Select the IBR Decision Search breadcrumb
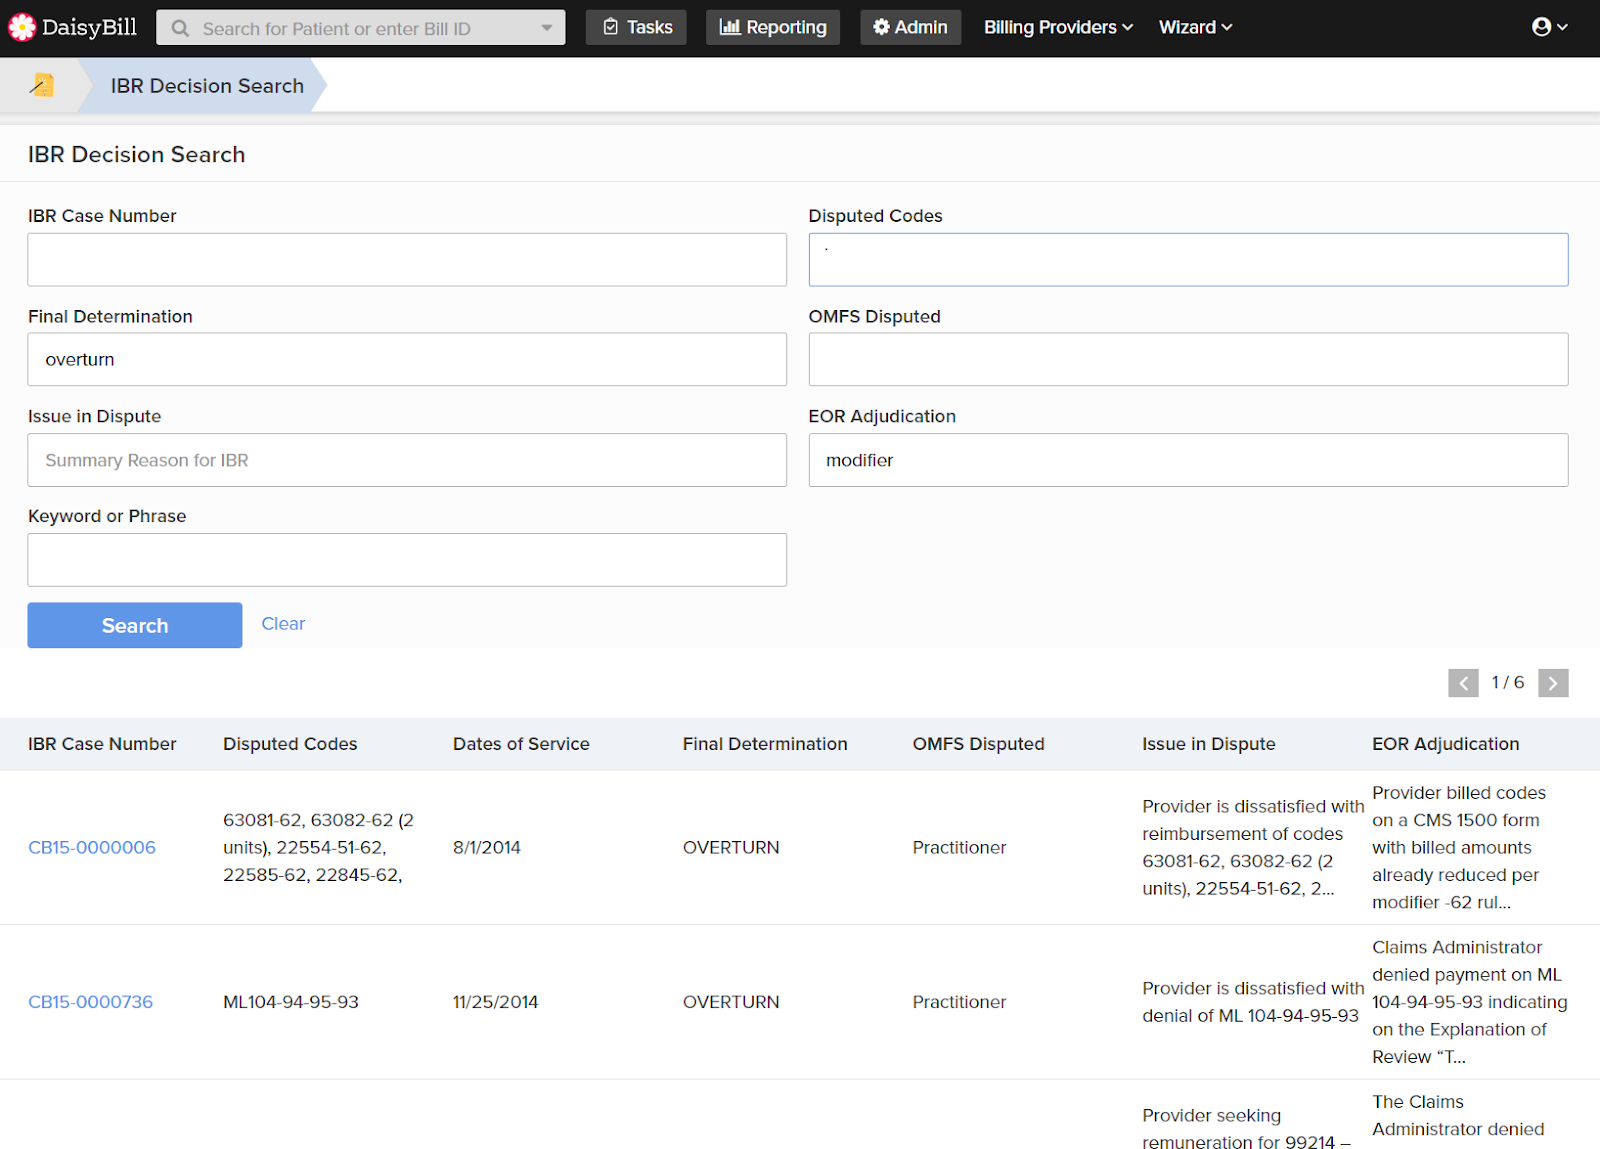 pyautogui.click(x=207, y=86)
